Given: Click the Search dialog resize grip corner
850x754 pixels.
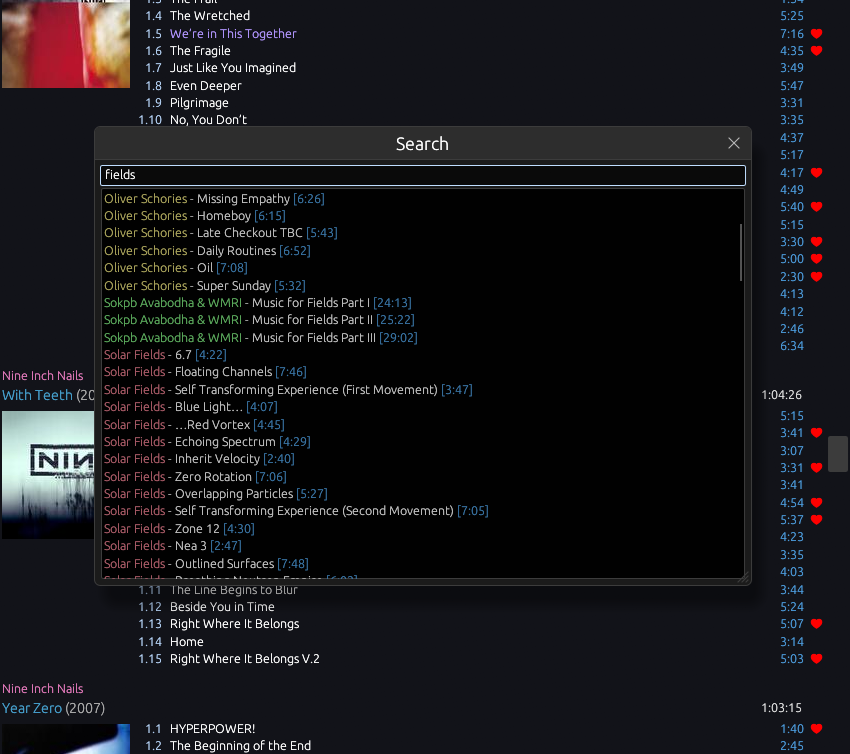Looking at the screenshot, I should (x=742, y=577).
